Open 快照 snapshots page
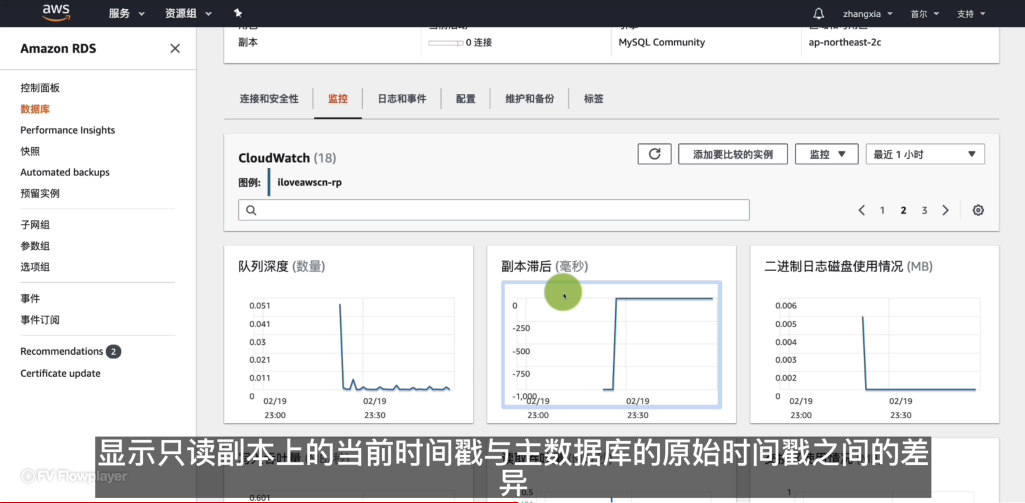This screenshot has height=503, width=1025. coord(30,151)
